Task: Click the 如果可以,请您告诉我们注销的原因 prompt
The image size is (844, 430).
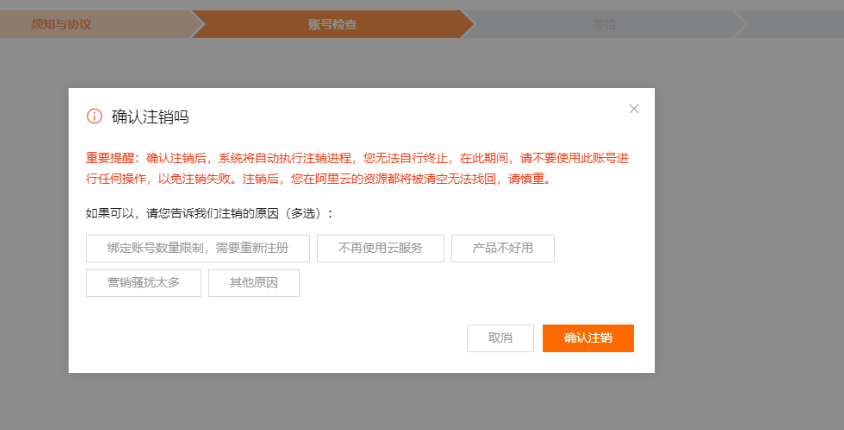Action: [210, 214]
